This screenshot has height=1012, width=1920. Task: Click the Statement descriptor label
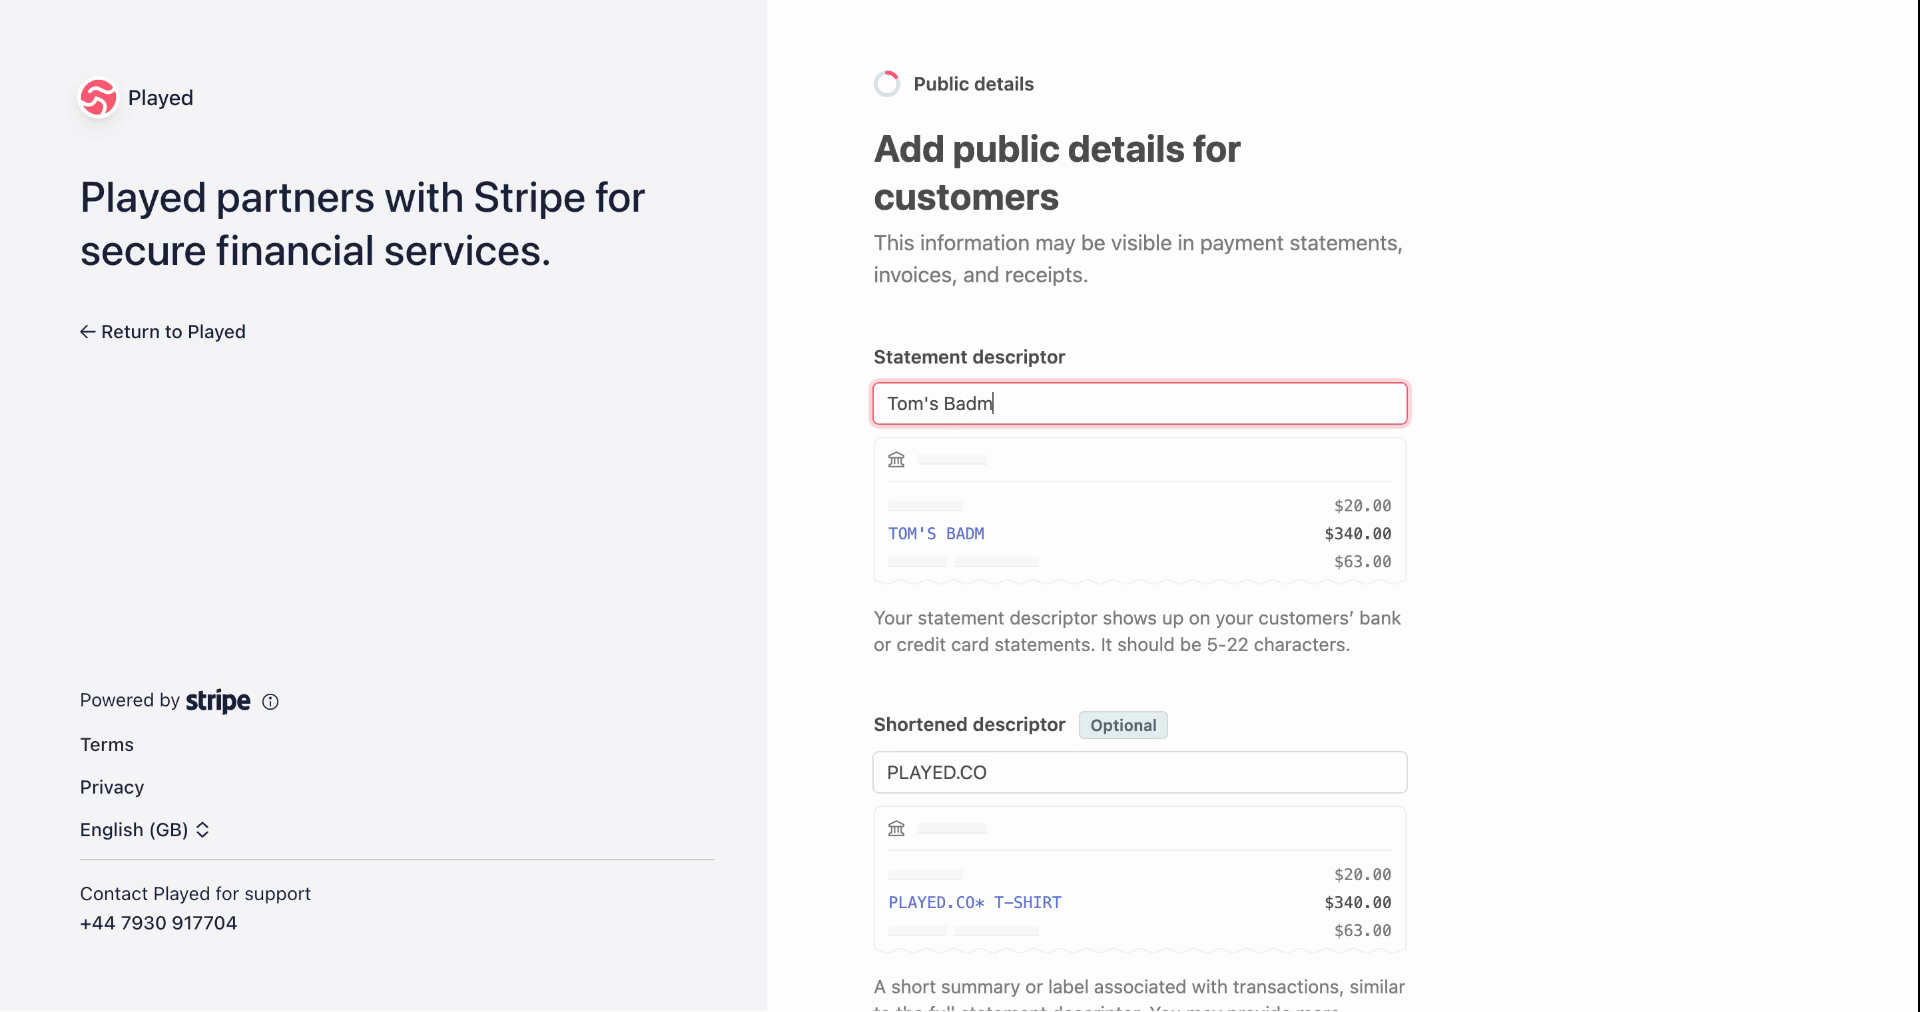click(969, 358)
